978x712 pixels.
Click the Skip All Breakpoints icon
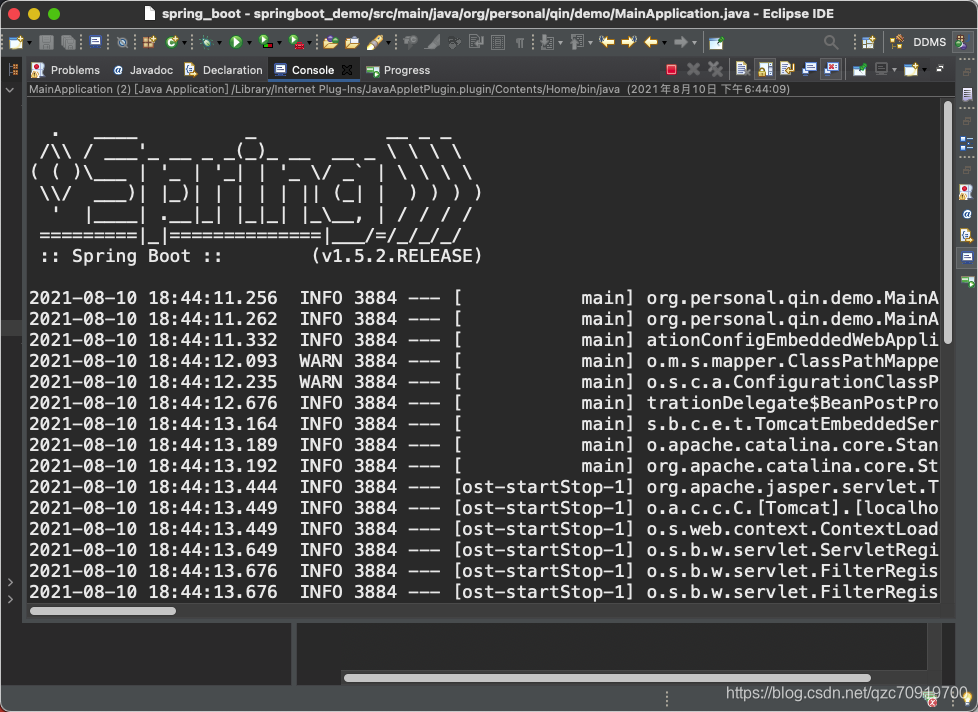[123, 42]
